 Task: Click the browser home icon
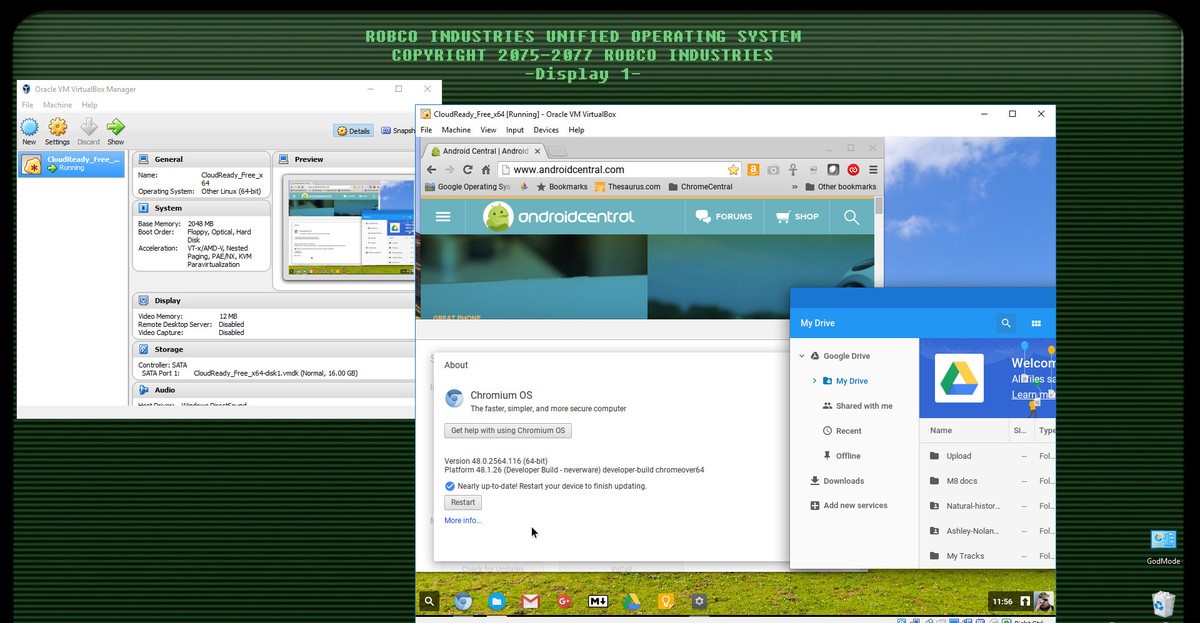(x=486, y=170)
